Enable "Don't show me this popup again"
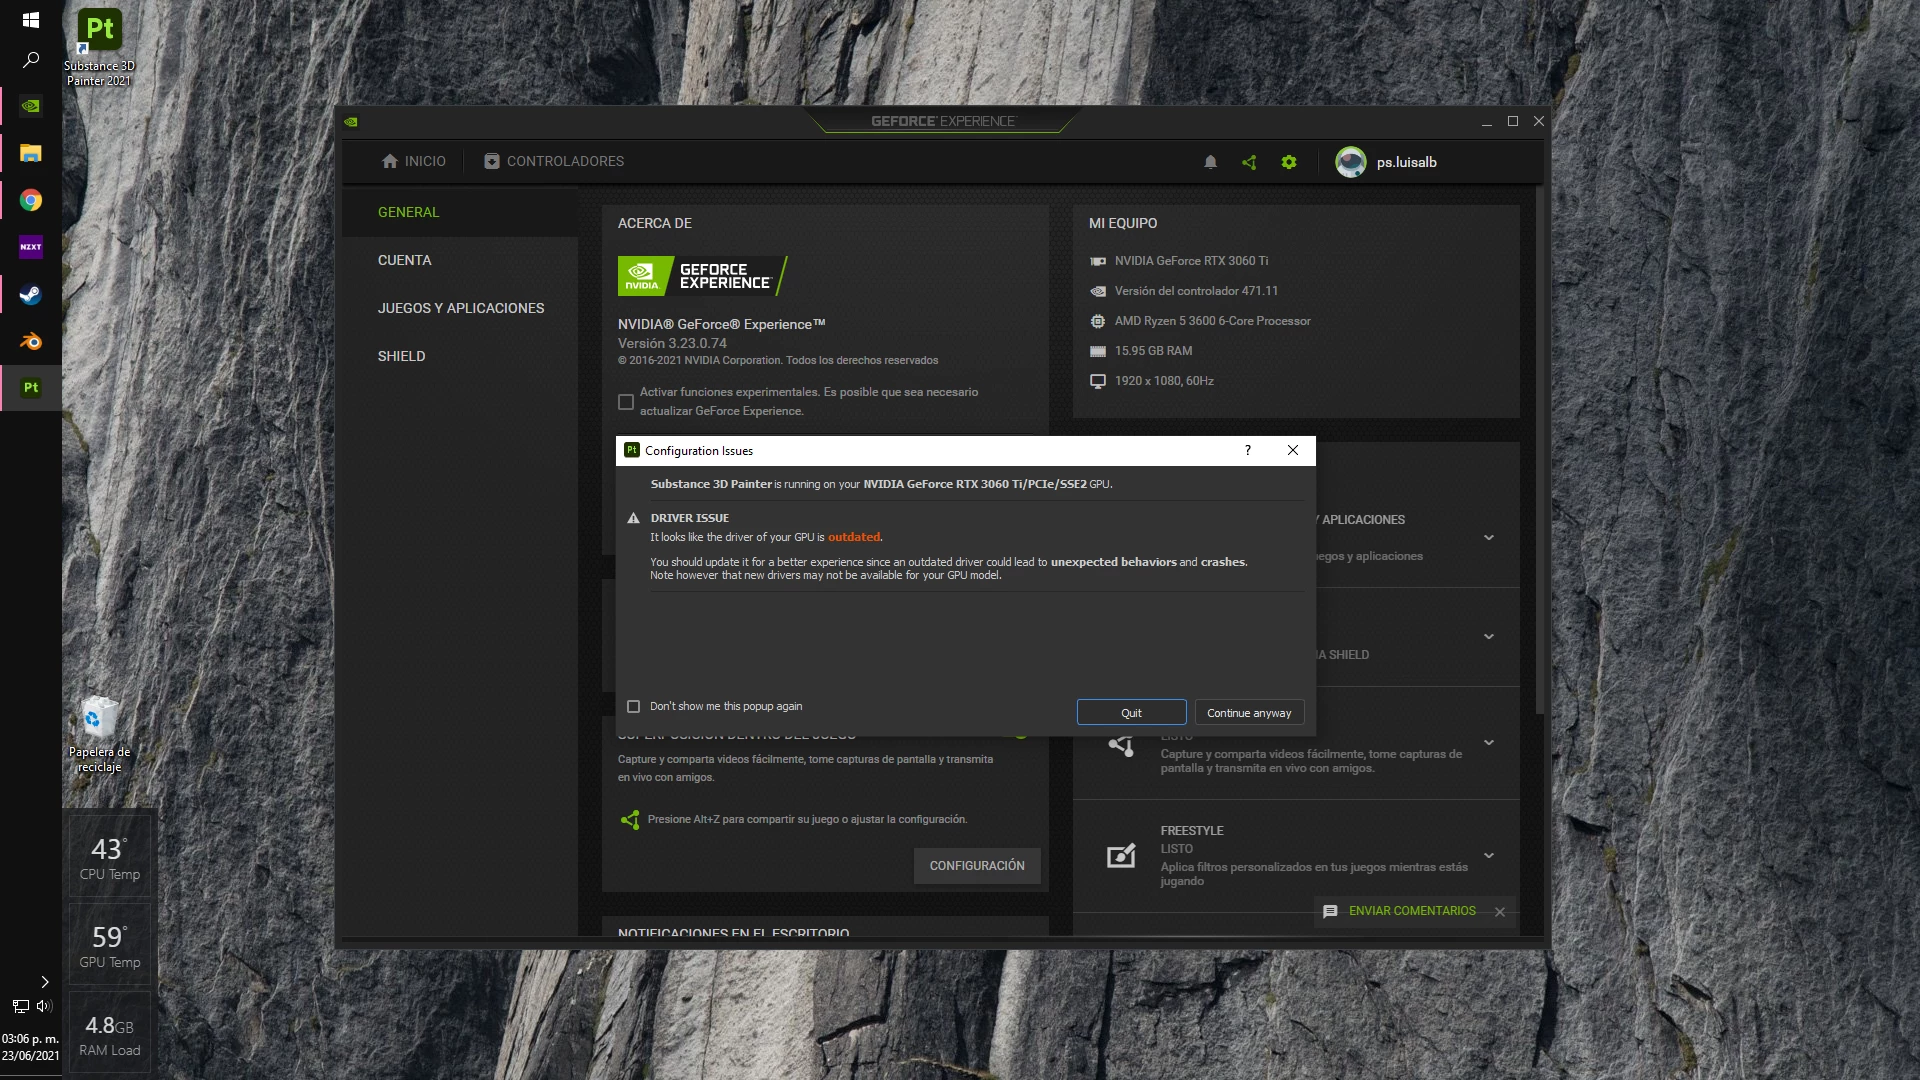Viewport: 1920px width, 1080px height. click(x=633, y=707)
